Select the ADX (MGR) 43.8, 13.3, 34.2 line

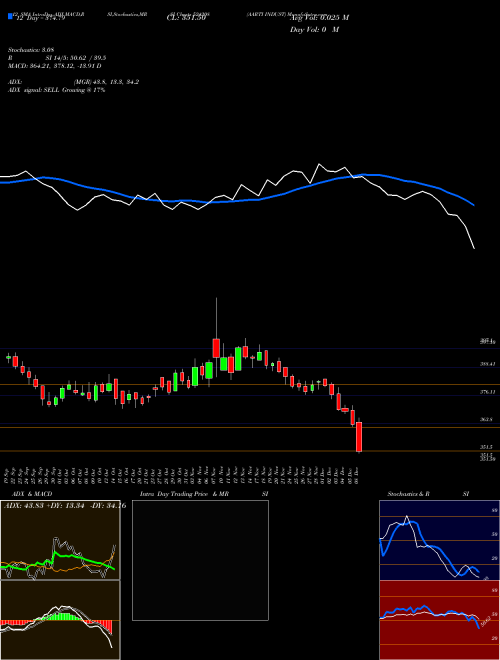coord(74,82)
